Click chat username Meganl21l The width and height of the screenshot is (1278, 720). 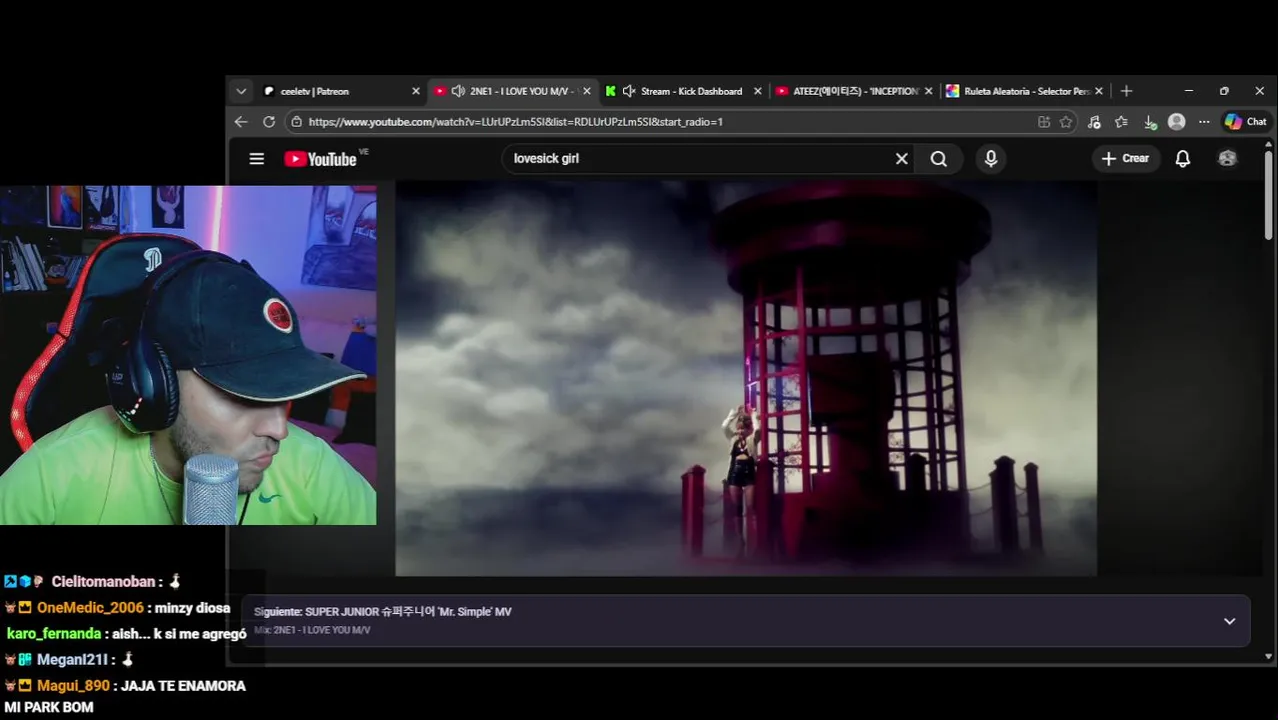(72, 660)
